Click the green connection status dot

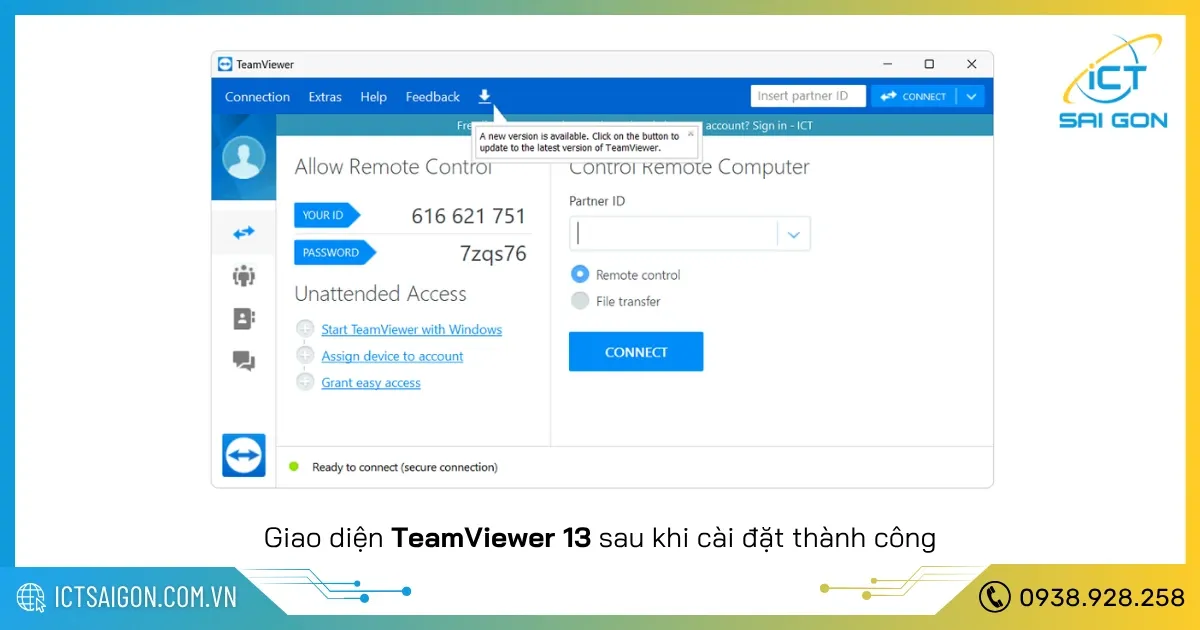pyautogui.click(x=293, y=466)
